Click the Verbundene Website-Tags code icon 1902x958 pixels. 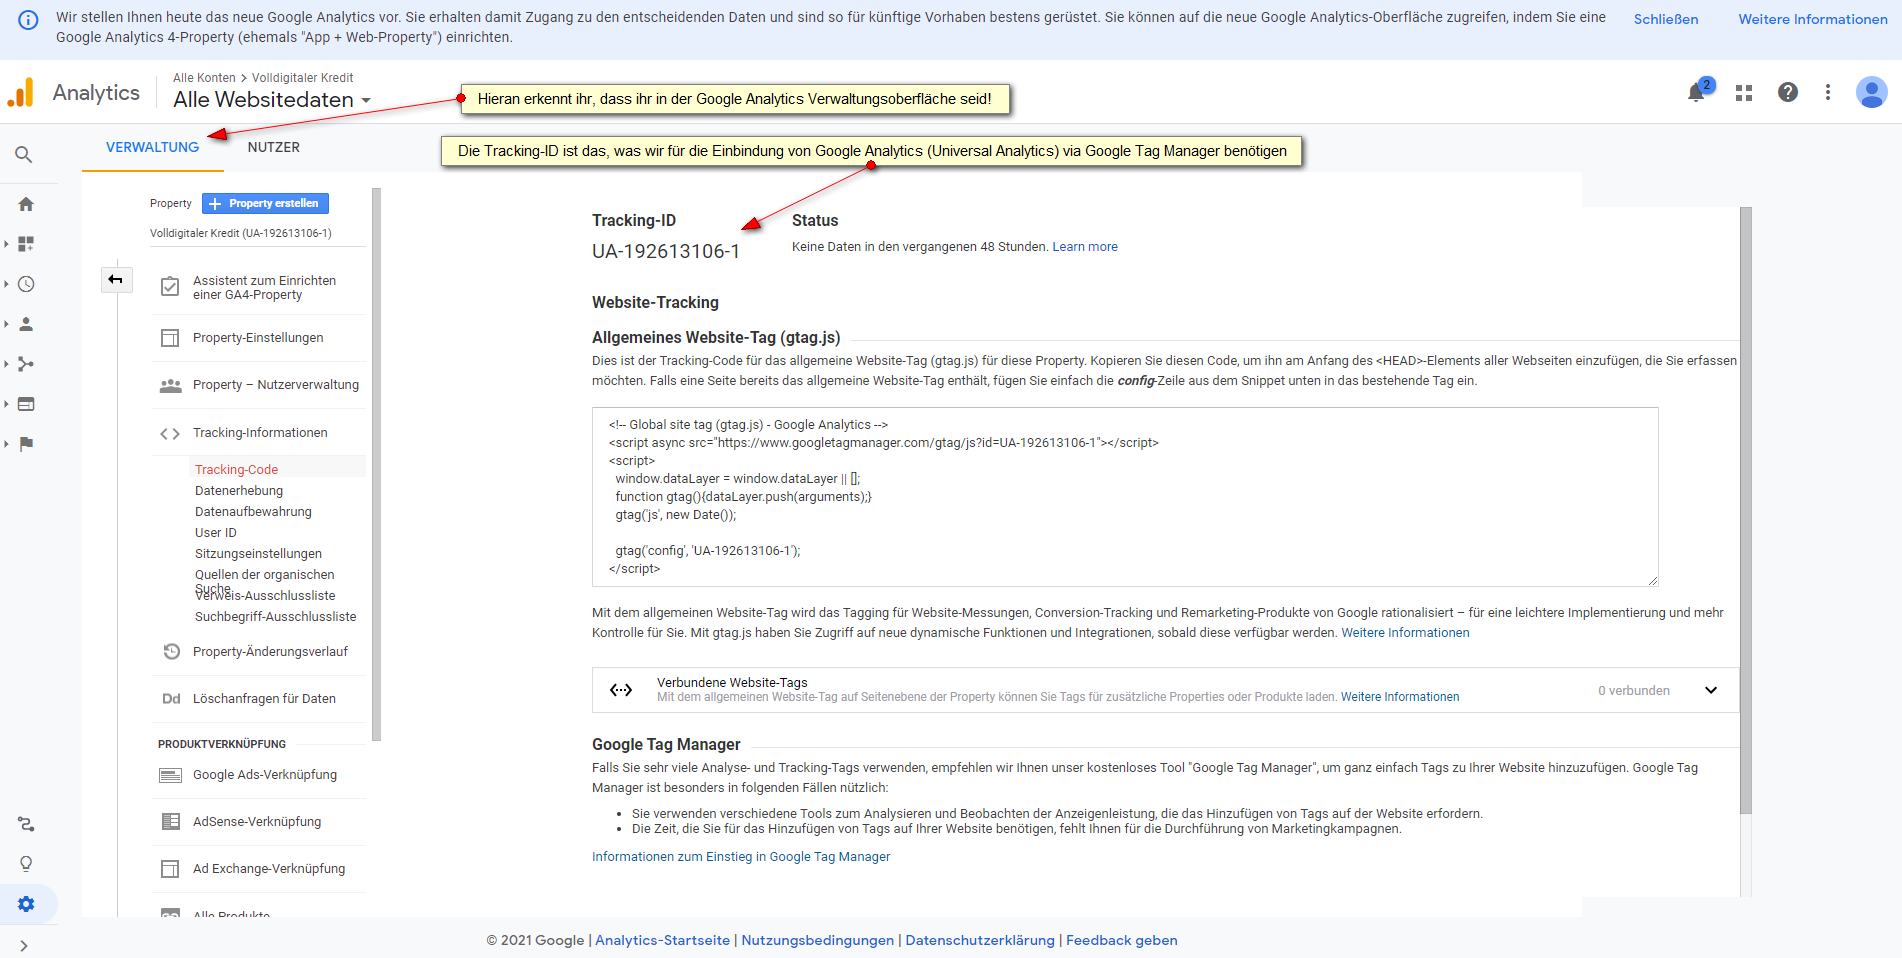point(621,690)
